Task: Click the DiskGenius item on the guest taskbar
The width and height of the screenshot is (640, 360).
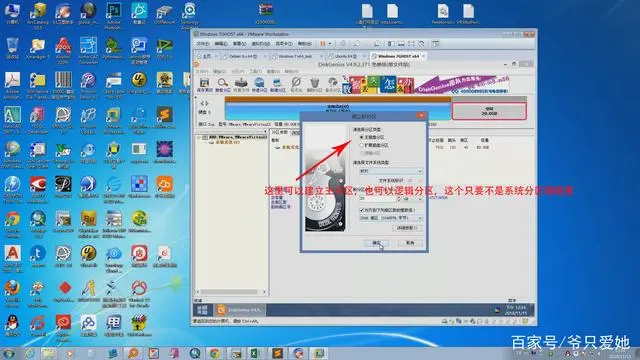Action: 240,310
